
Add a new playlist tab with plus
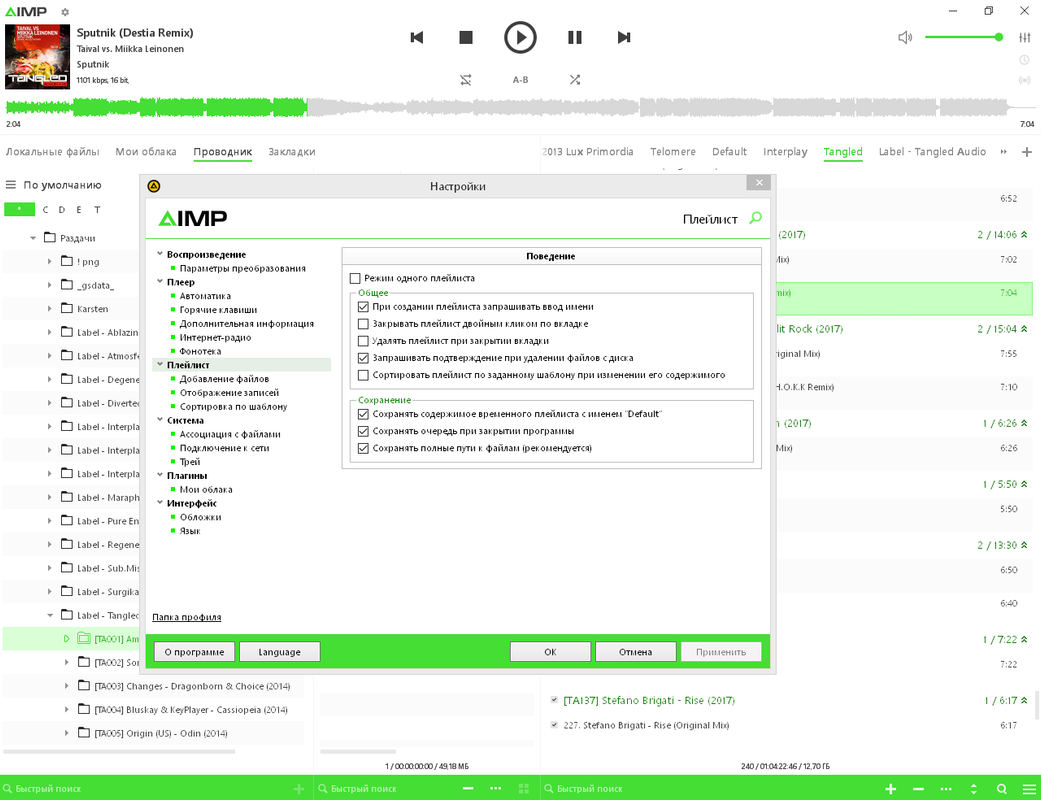[x=1026, y=152]
